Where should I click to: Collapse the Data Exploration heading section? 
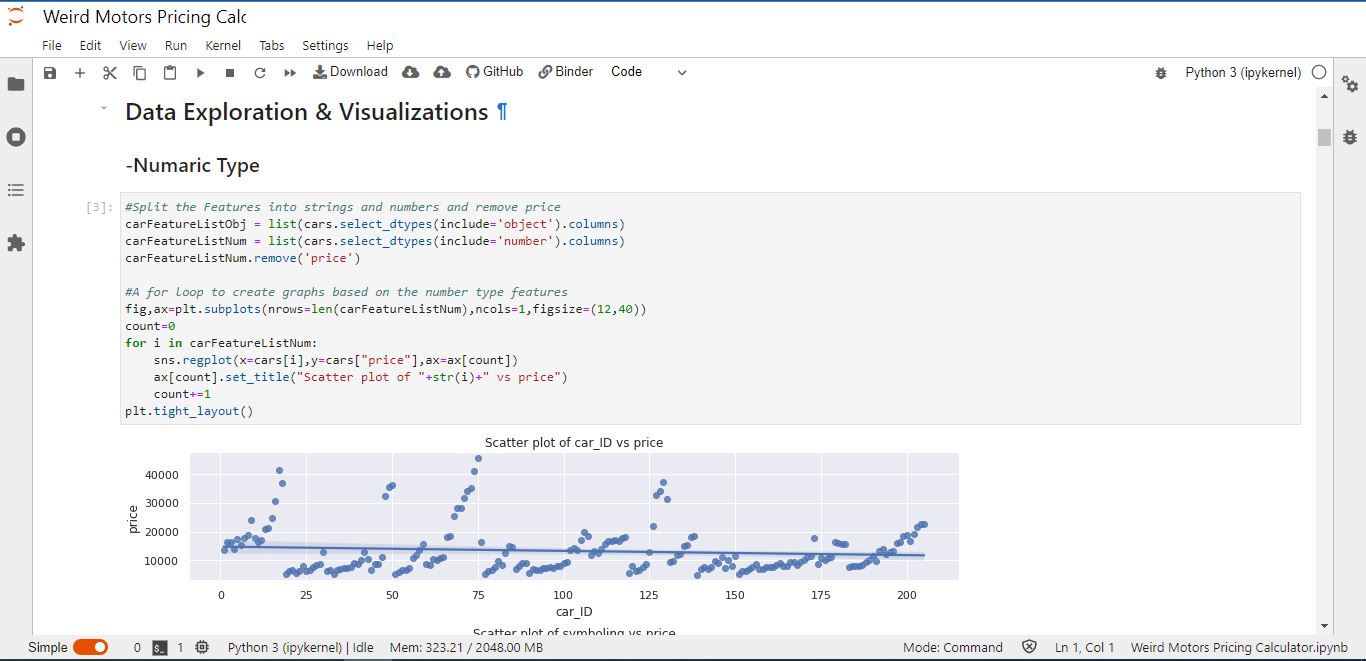click(104, 108)
